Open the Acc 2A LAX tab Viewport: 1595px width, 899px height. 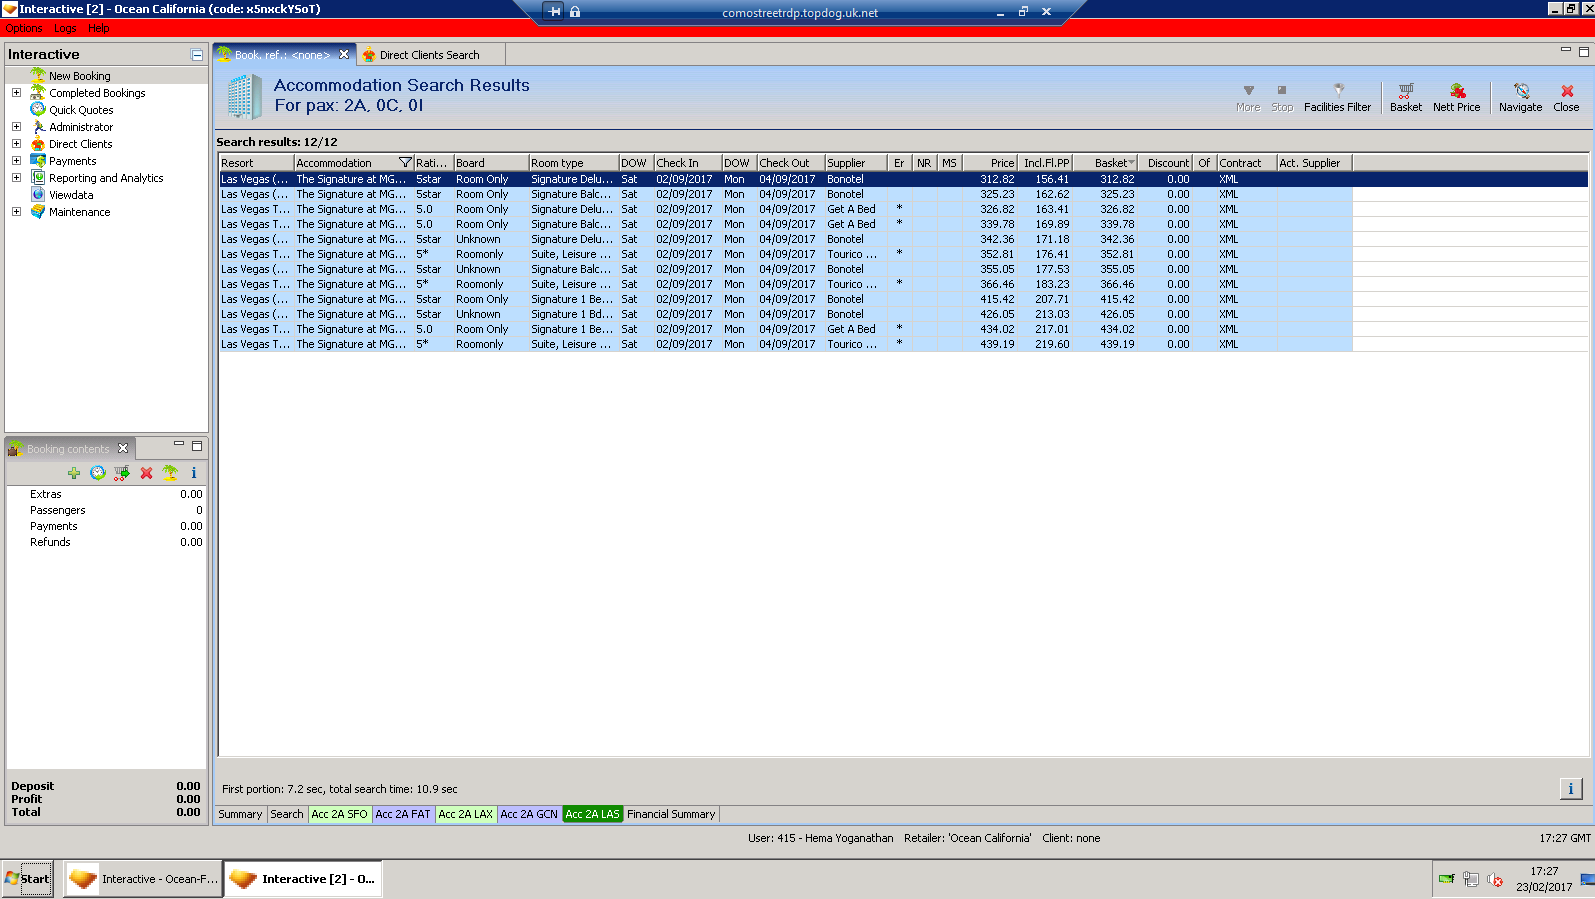point(466,814)
